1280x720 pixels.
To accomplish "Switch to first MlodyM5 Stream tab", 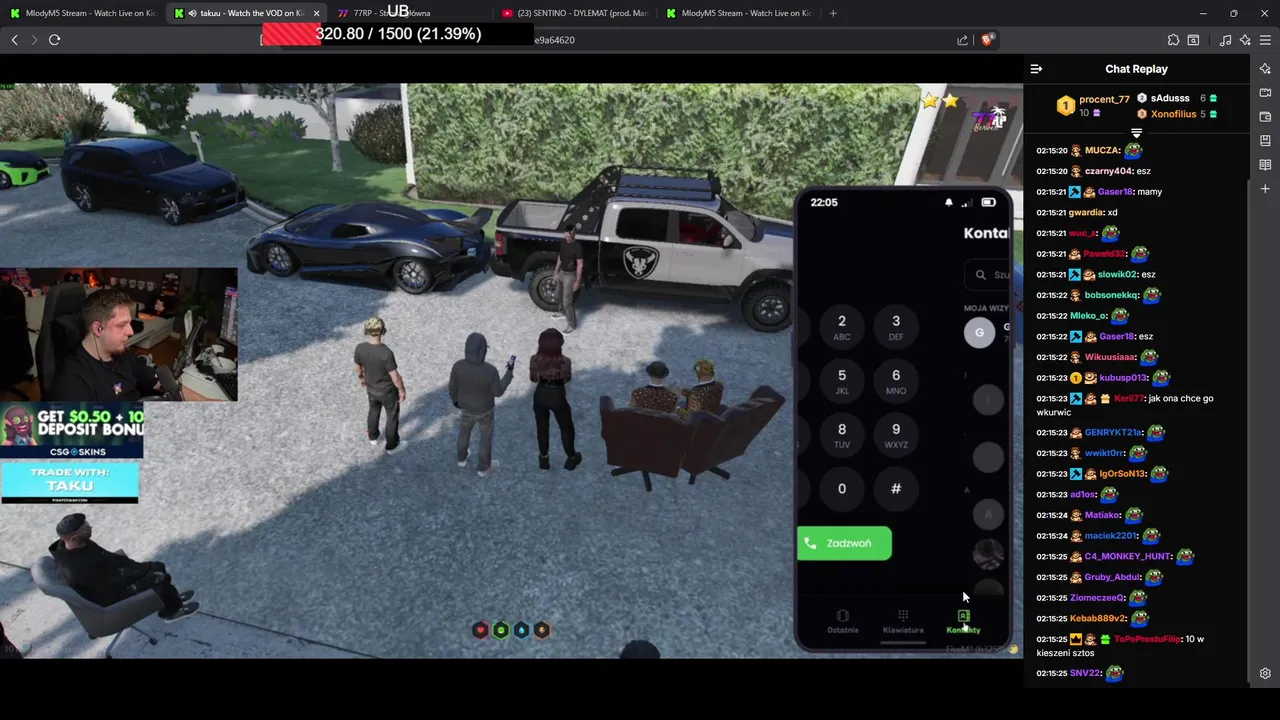I will point(81,13).
